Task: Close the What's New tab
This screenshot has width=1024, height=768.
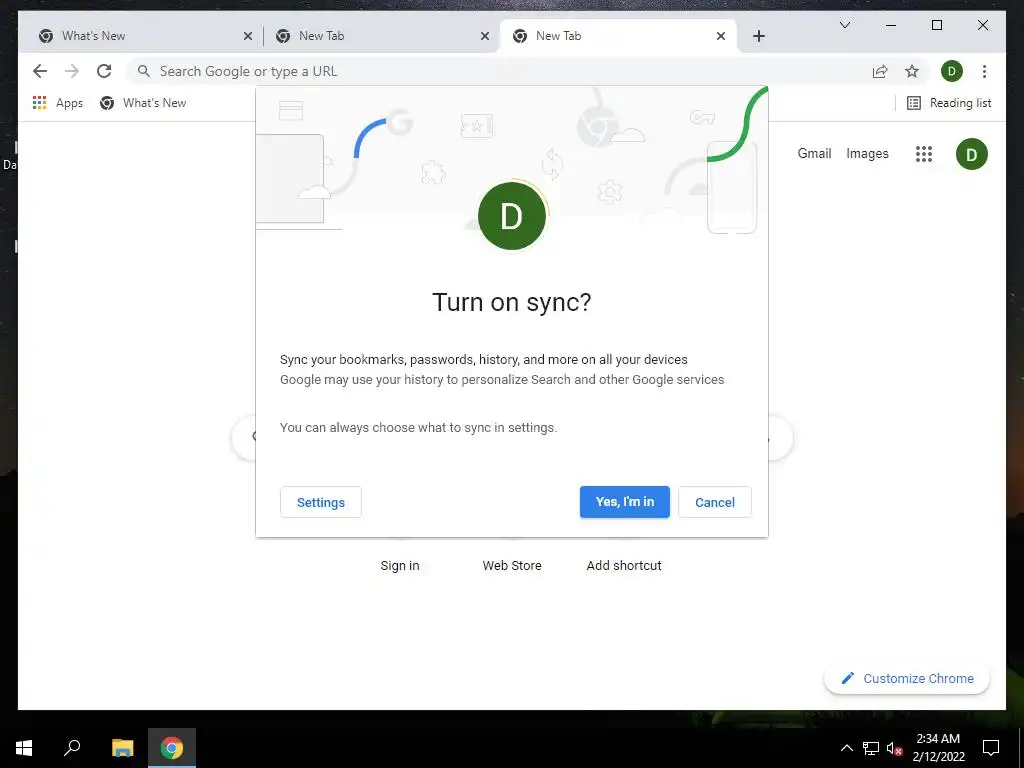Action: 248,36
